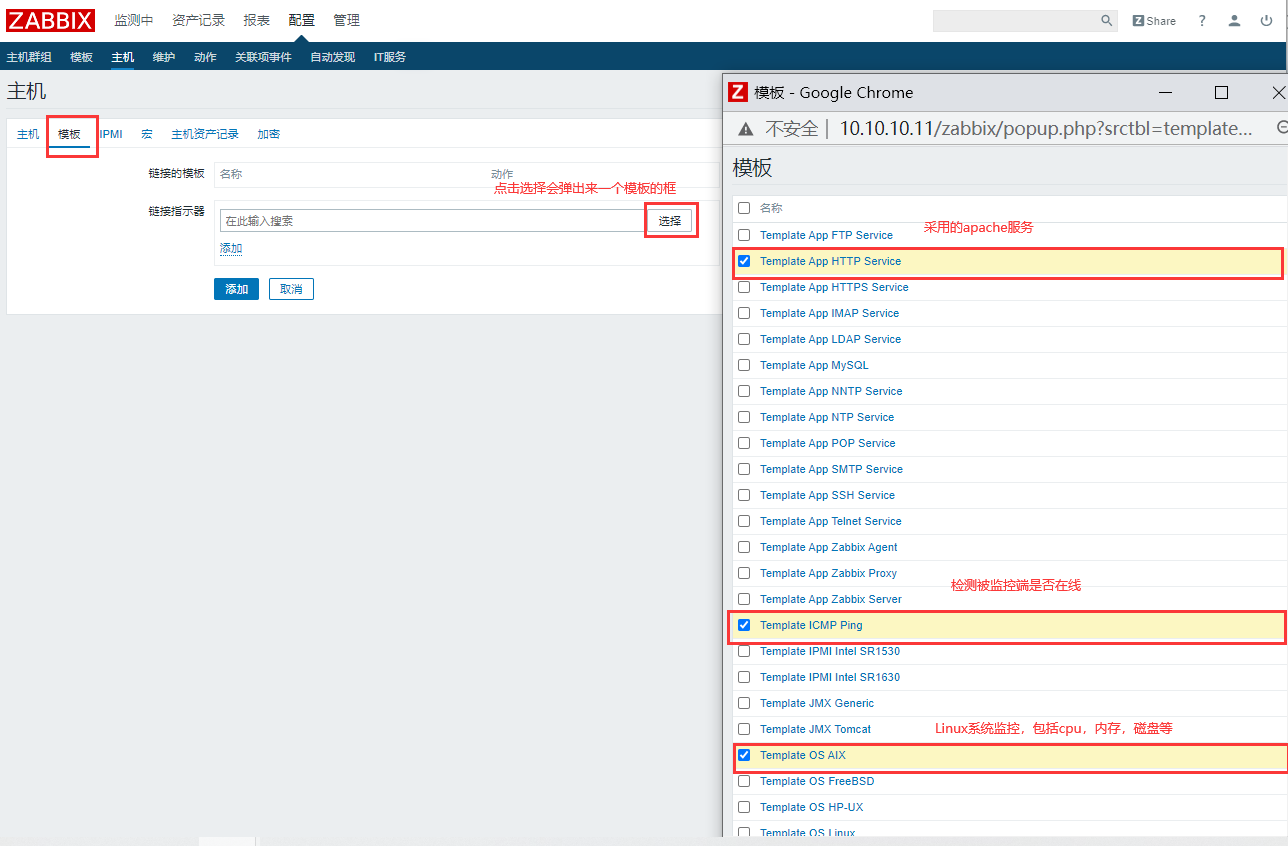Switch to the 主机资产记录 tab
The width and height of the screenshot is (1288, 846).
point(205,134)
